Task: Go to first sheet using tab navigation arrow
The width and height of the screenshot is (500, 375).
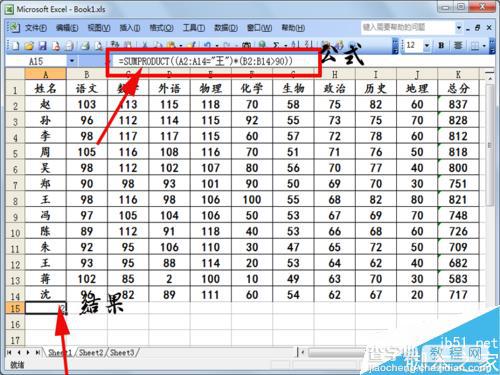Action: coord(9,352)
